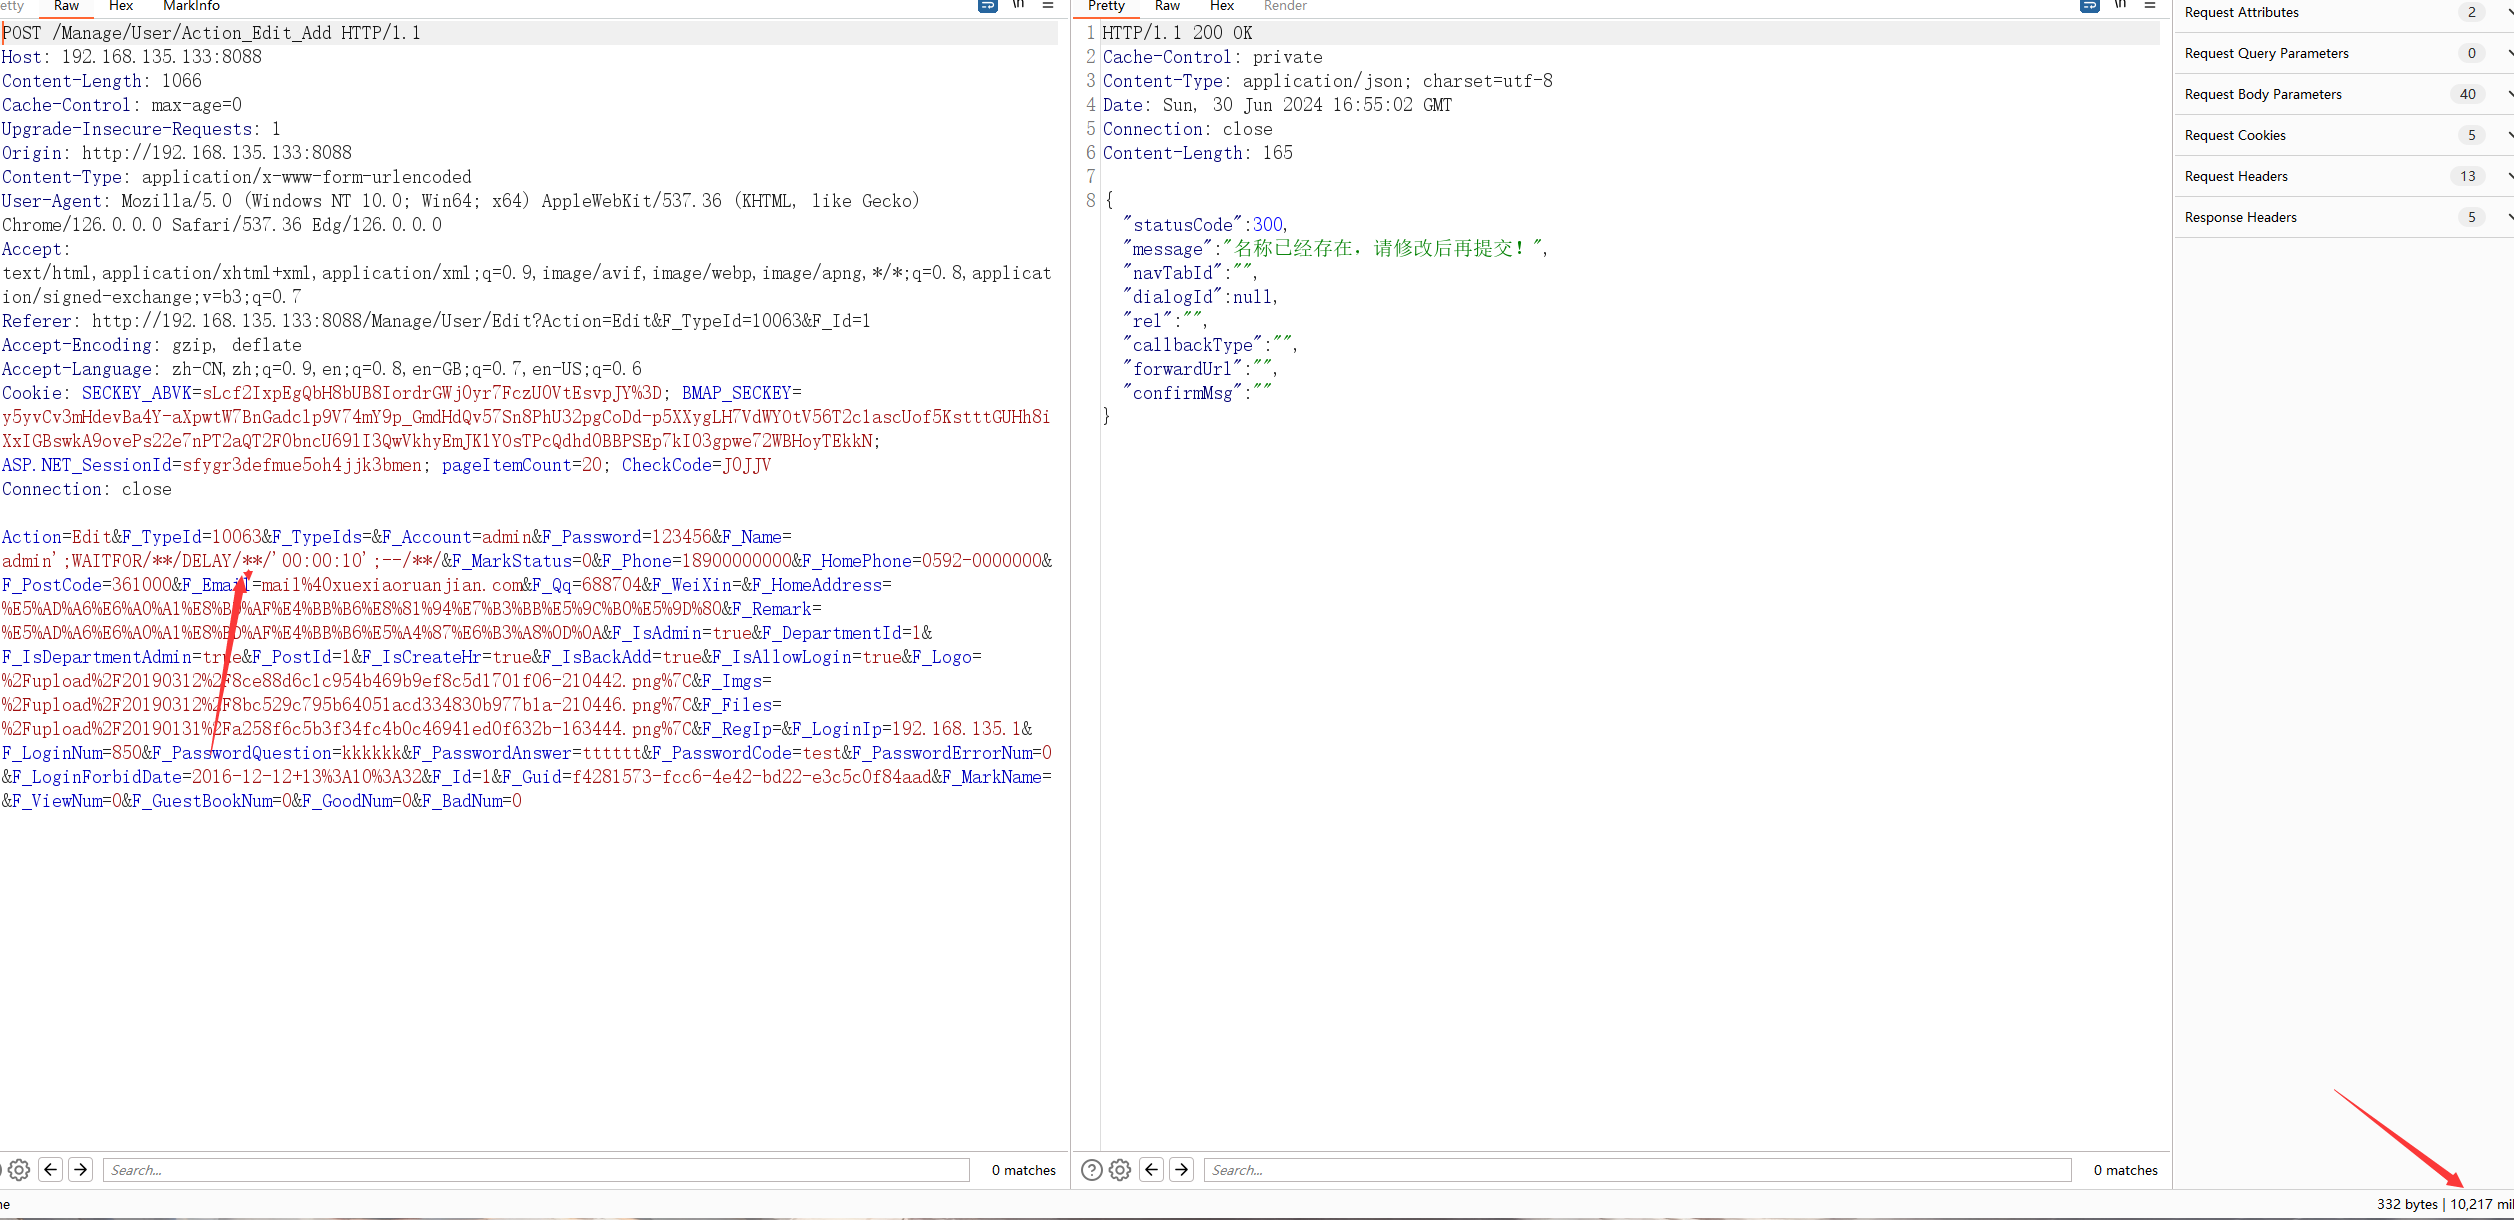Open the MarkInfo request tab
The image size is (2514, 1220).
click(191, 6)
